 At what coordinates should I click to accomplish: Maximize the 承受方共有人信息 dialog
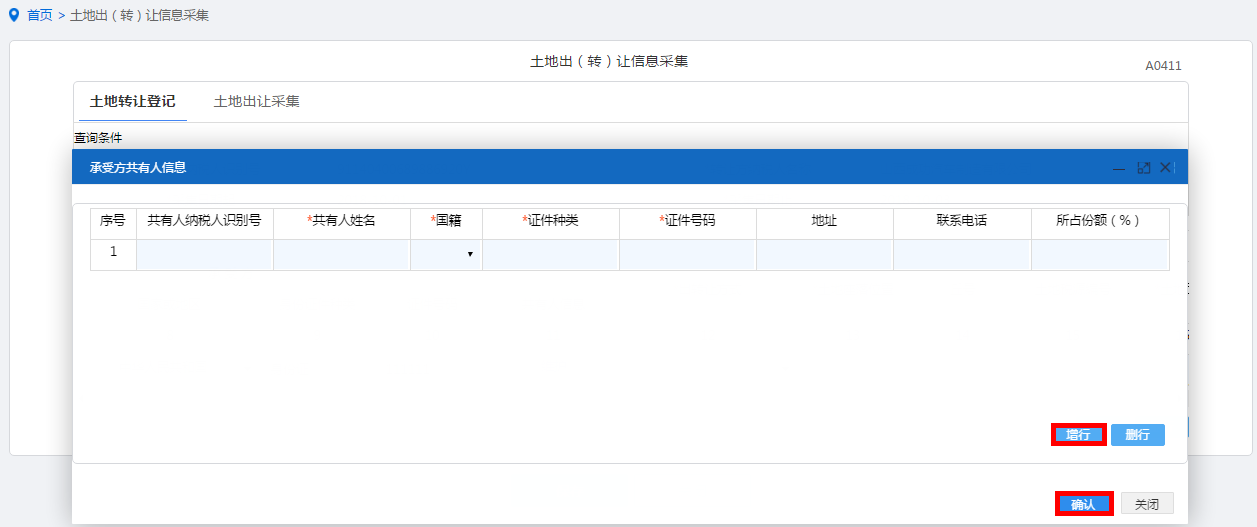point(1143,168)
